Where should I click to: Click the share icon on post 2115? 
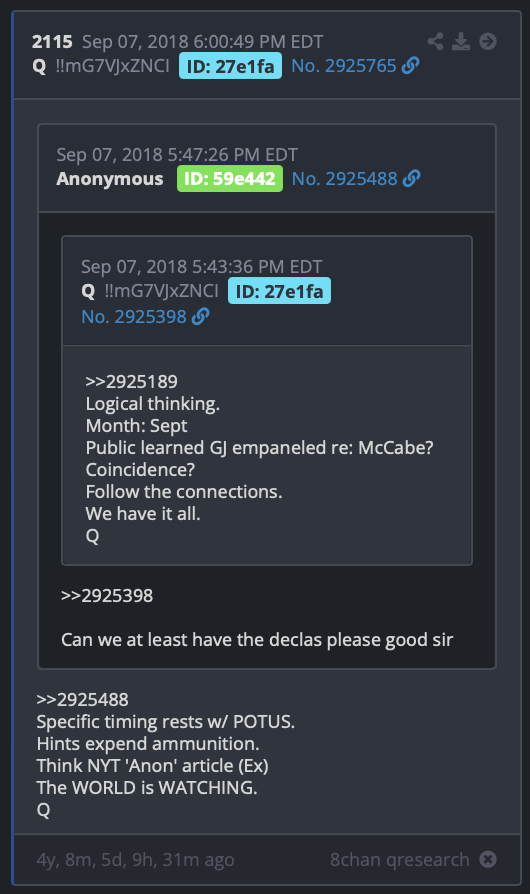point(435,41)
